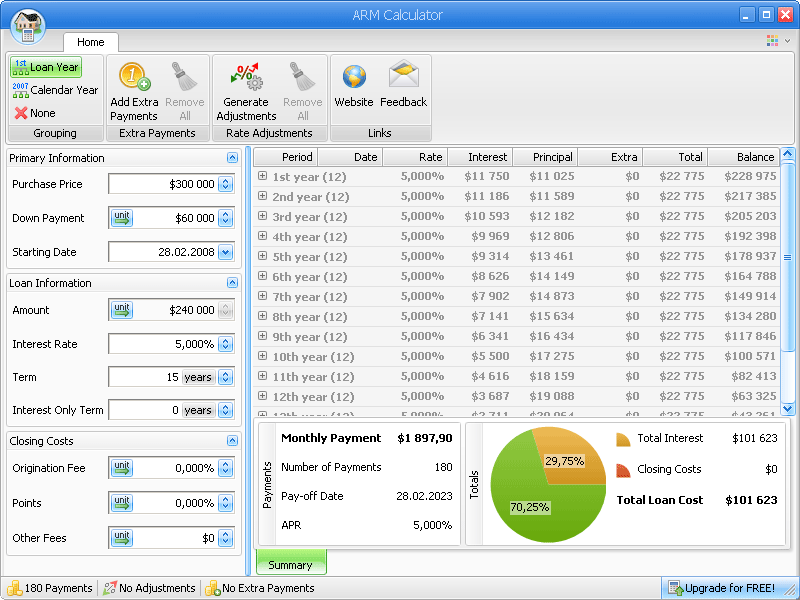The width and height of the screenshot is (800, 600).
Task: Collapse the Primary Information panel
Action: coord(232,158)
